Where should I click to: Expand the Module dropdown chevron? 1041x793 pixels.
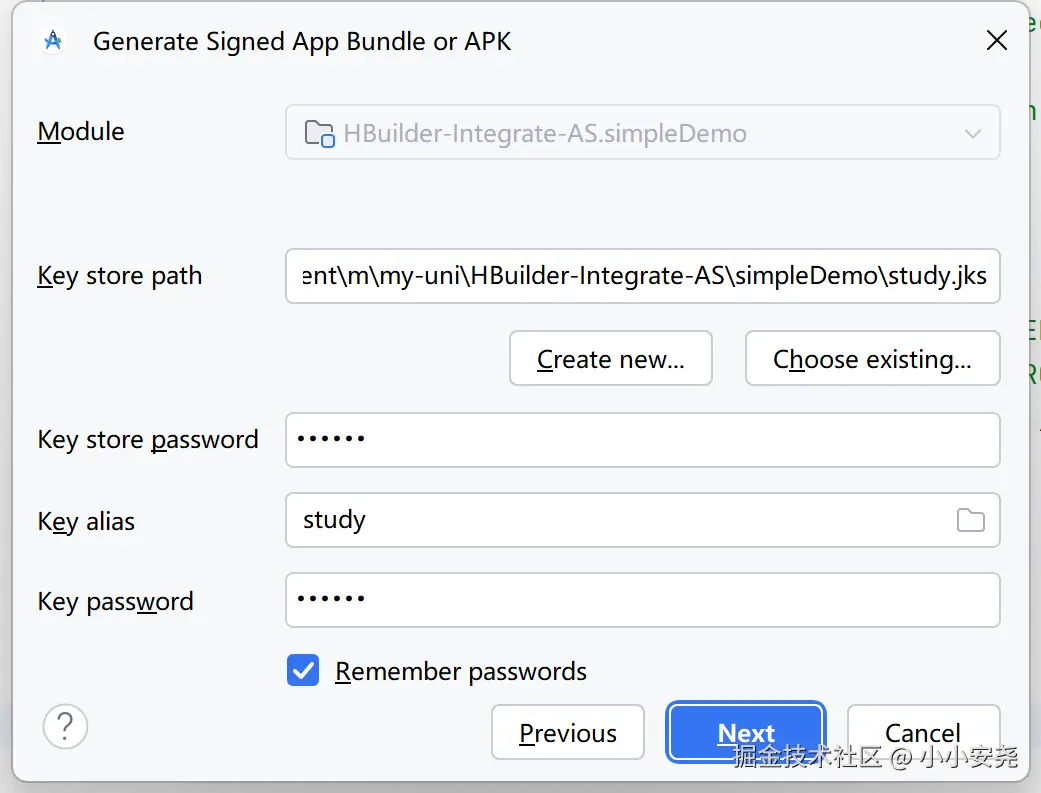[x=972, y=133]
